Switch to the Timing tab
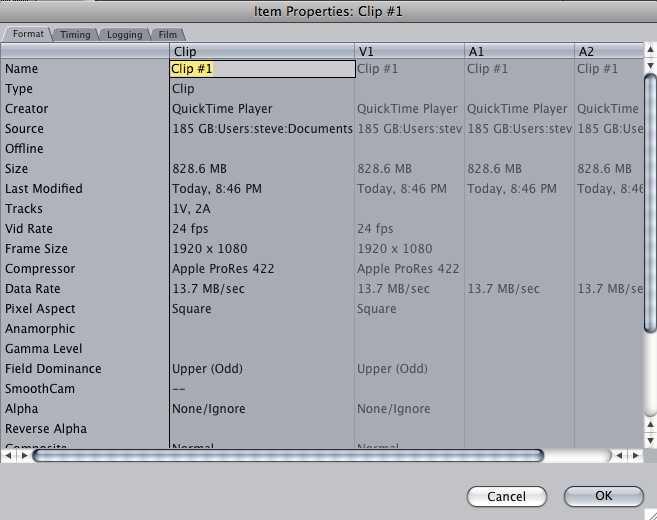The height and width of the screenshot is (520, 657). tap(75, 34)
